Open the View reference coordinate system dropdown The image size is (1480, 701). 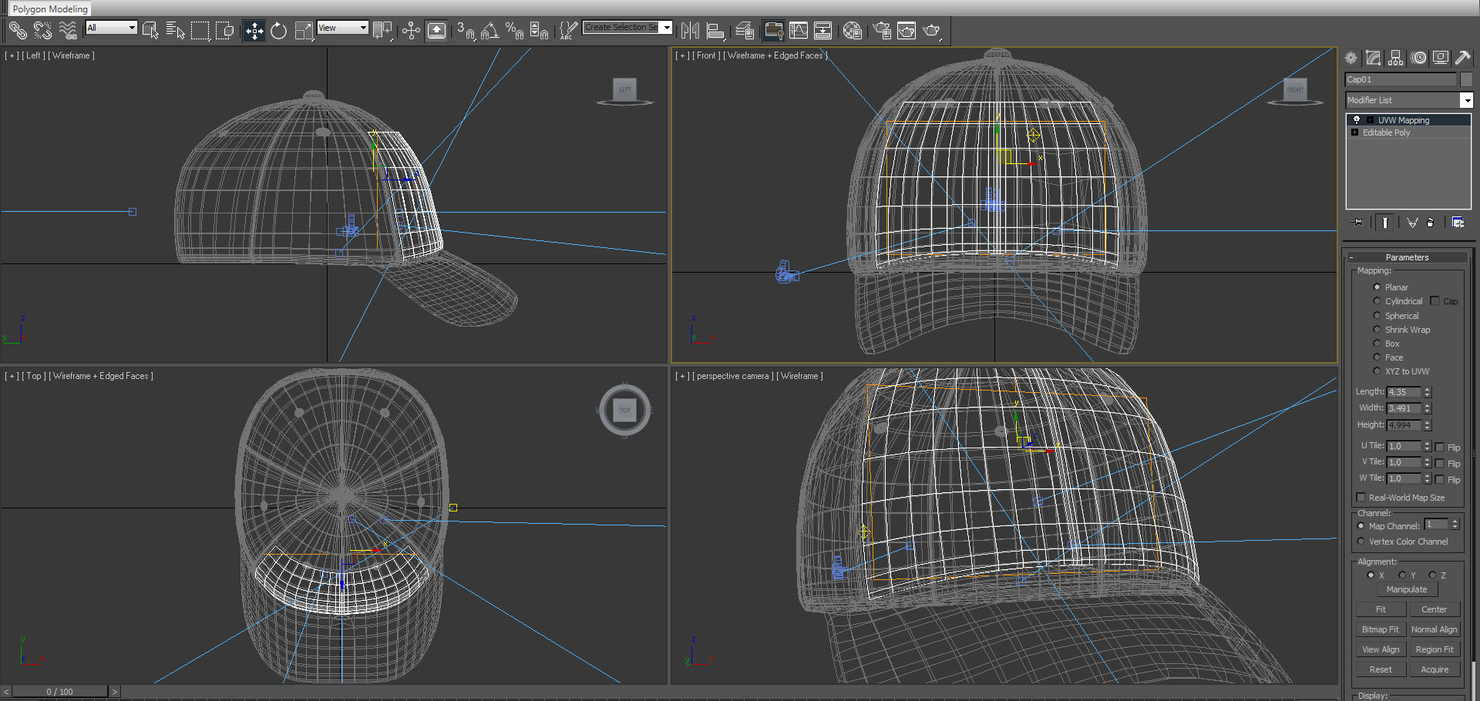pyautogui.click(x=361, y=27)
